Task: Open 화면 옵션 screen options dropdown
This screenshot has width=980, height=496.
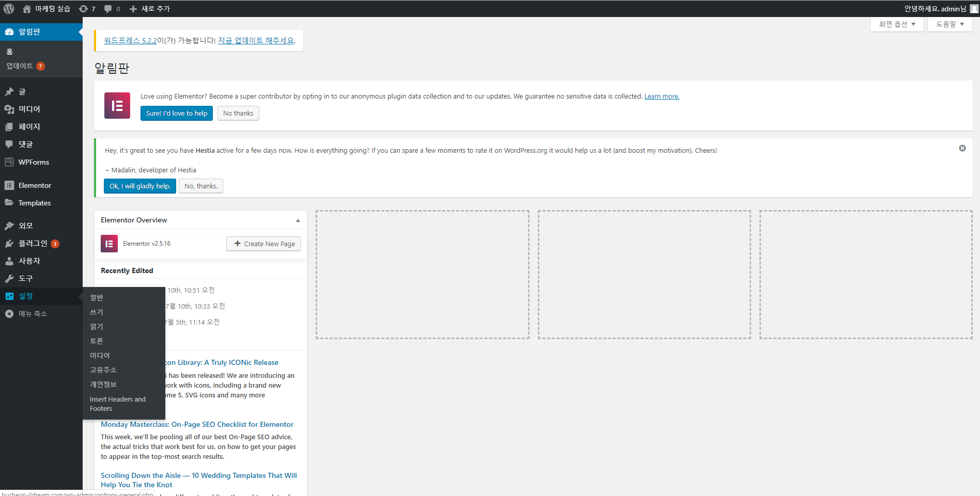Action: pyautogui.click(x=897, y=24)
